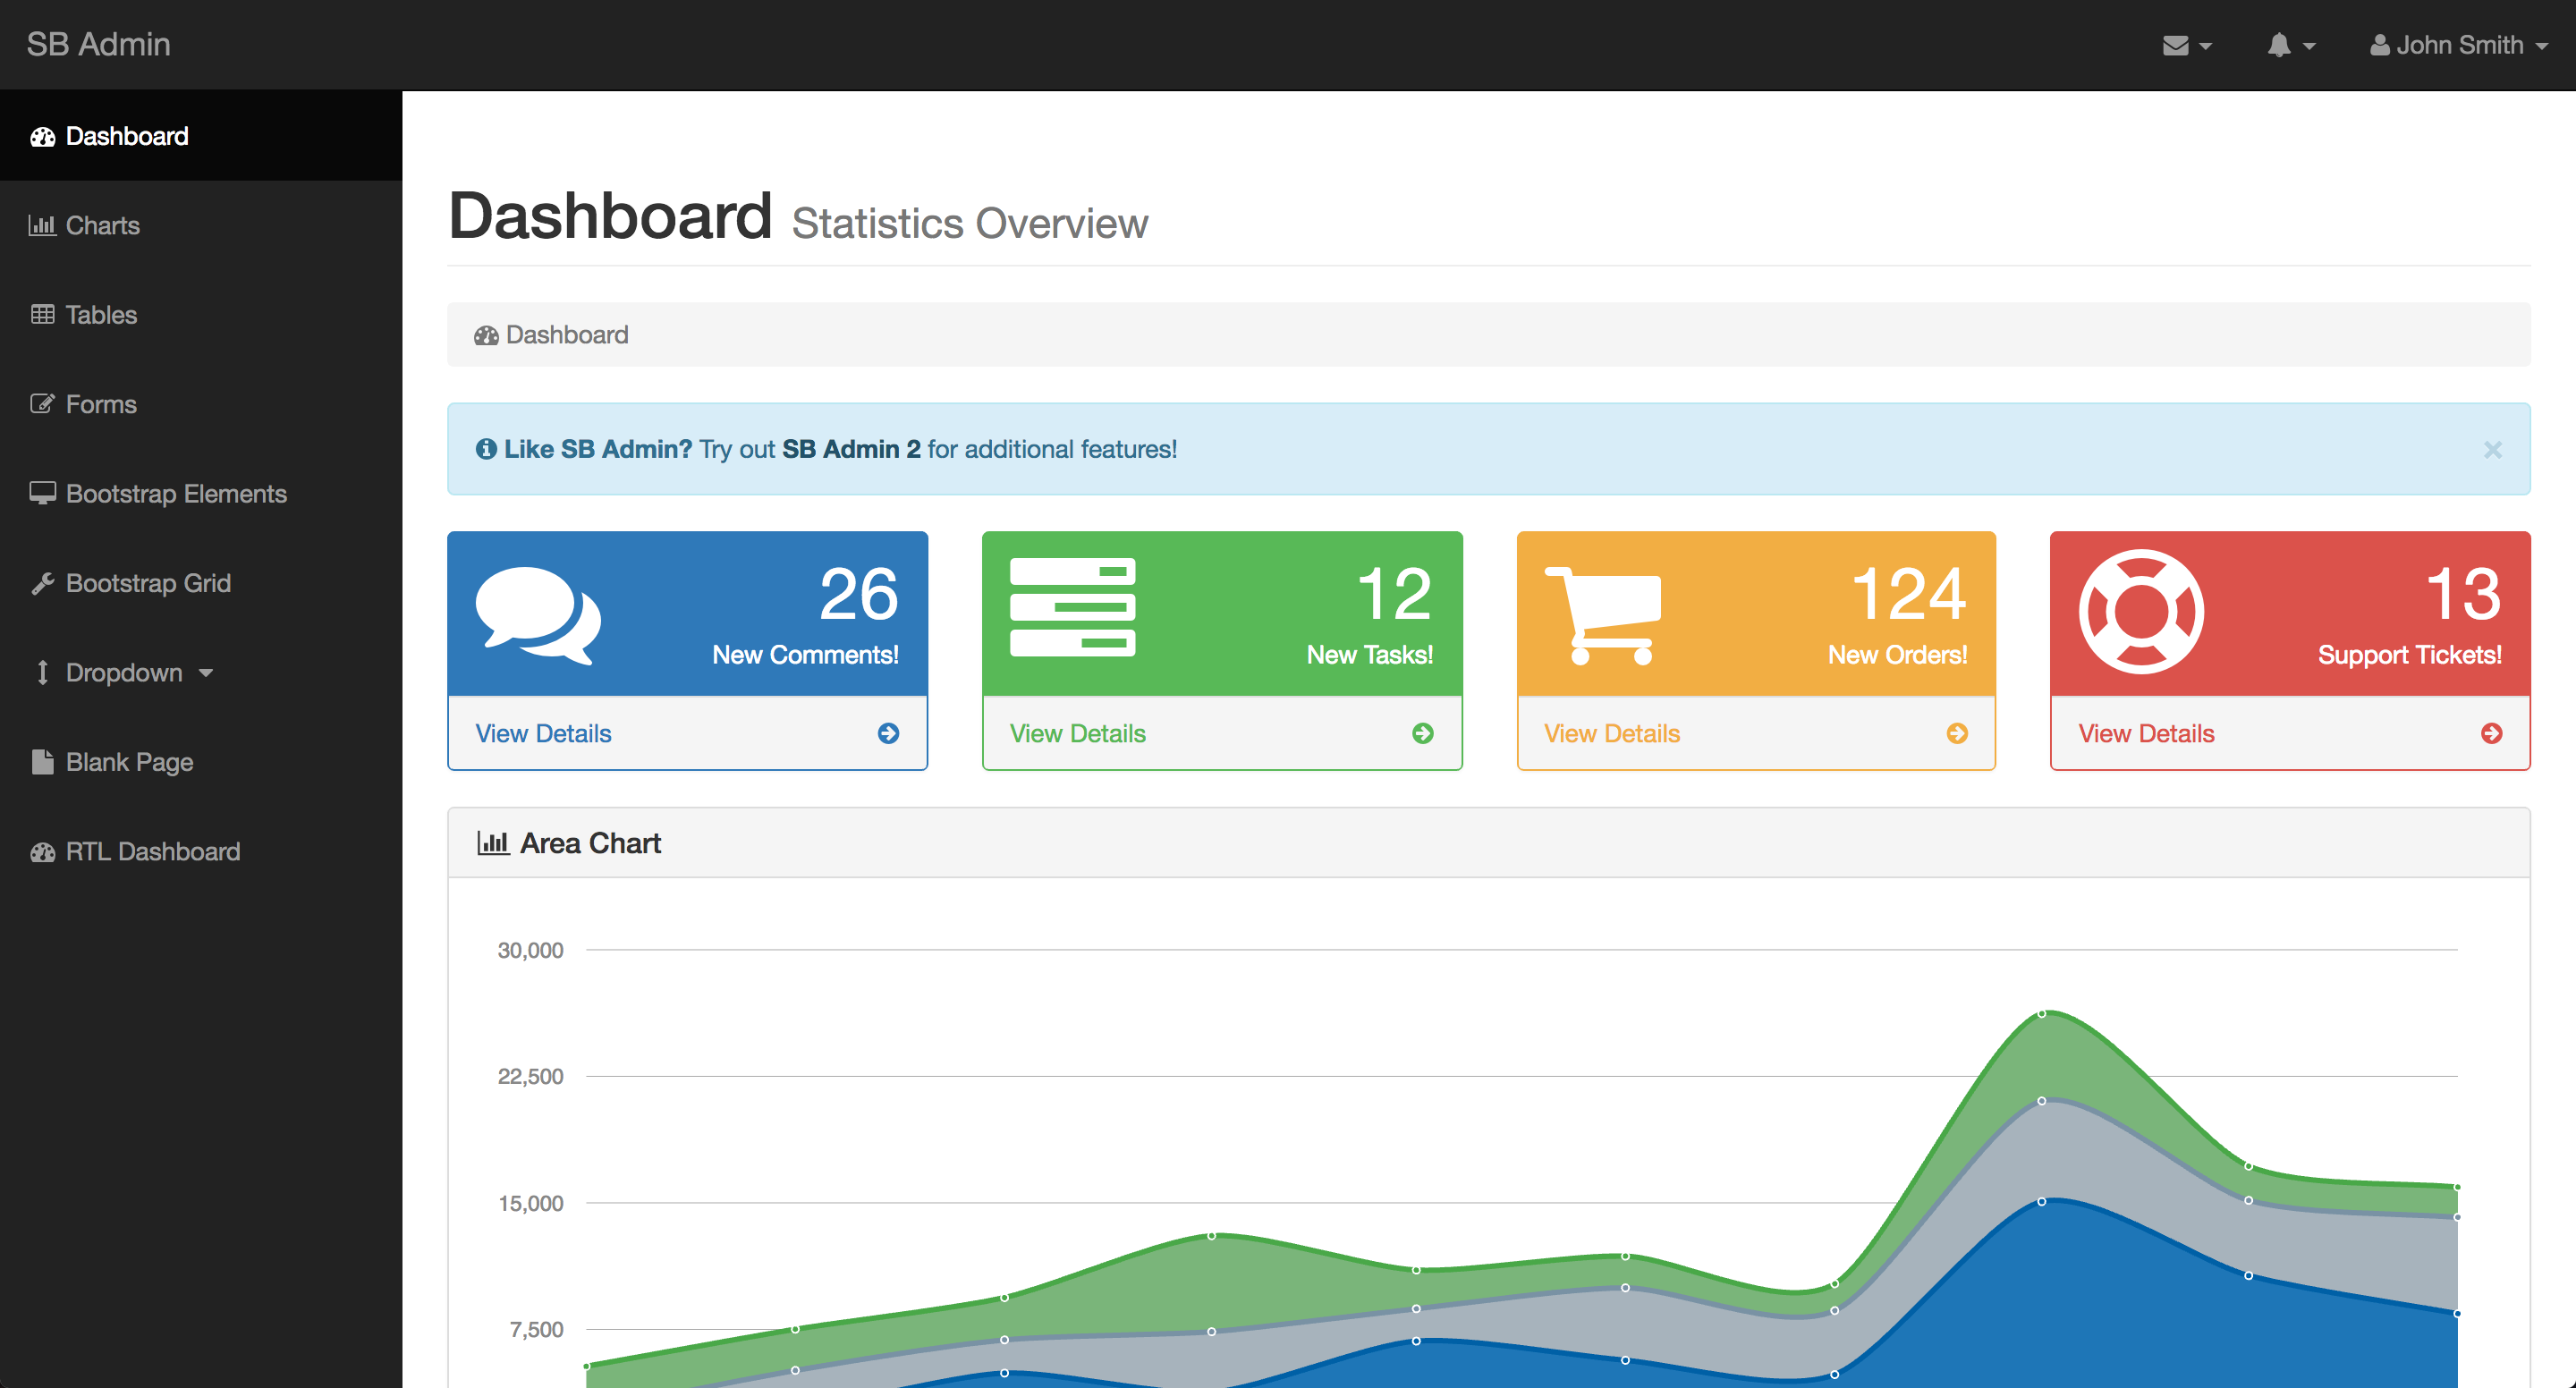Image resolution: width=2576 pixels, height=1388 pixels.
Task: Click the file icon beside Blank Page
Action: point(42,762)
